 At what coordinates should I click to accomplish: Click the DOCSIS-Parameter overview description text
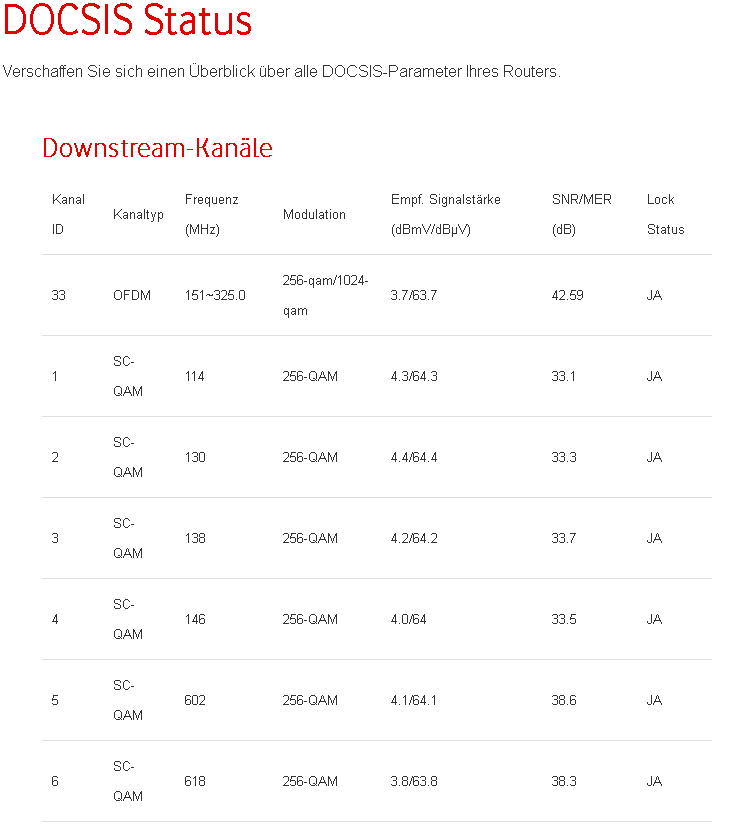[281, 72]
